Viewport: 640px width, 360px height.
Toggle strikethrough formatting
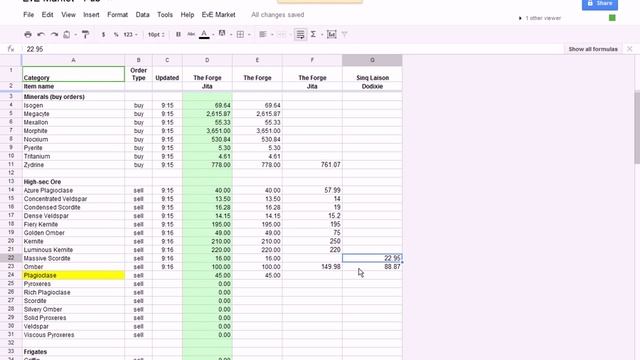pos(191,35)
